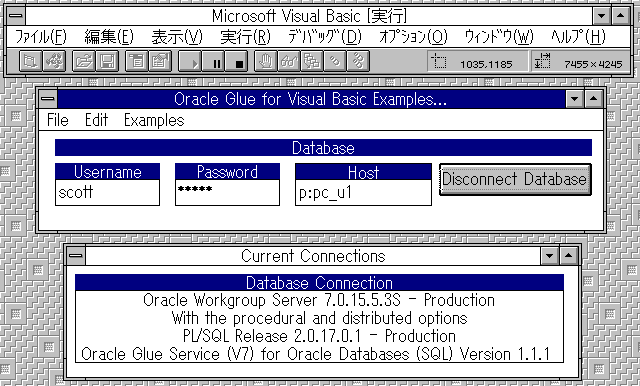Click the Microsoft Visual Basic title bar
Image resolution: width=640 pixels, height=386 pixels.
[309, 16]
